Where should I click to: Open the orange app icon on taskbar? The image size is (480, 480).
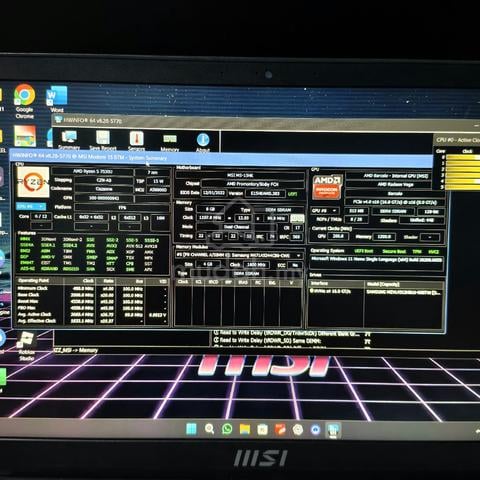(x=280, y=429)
